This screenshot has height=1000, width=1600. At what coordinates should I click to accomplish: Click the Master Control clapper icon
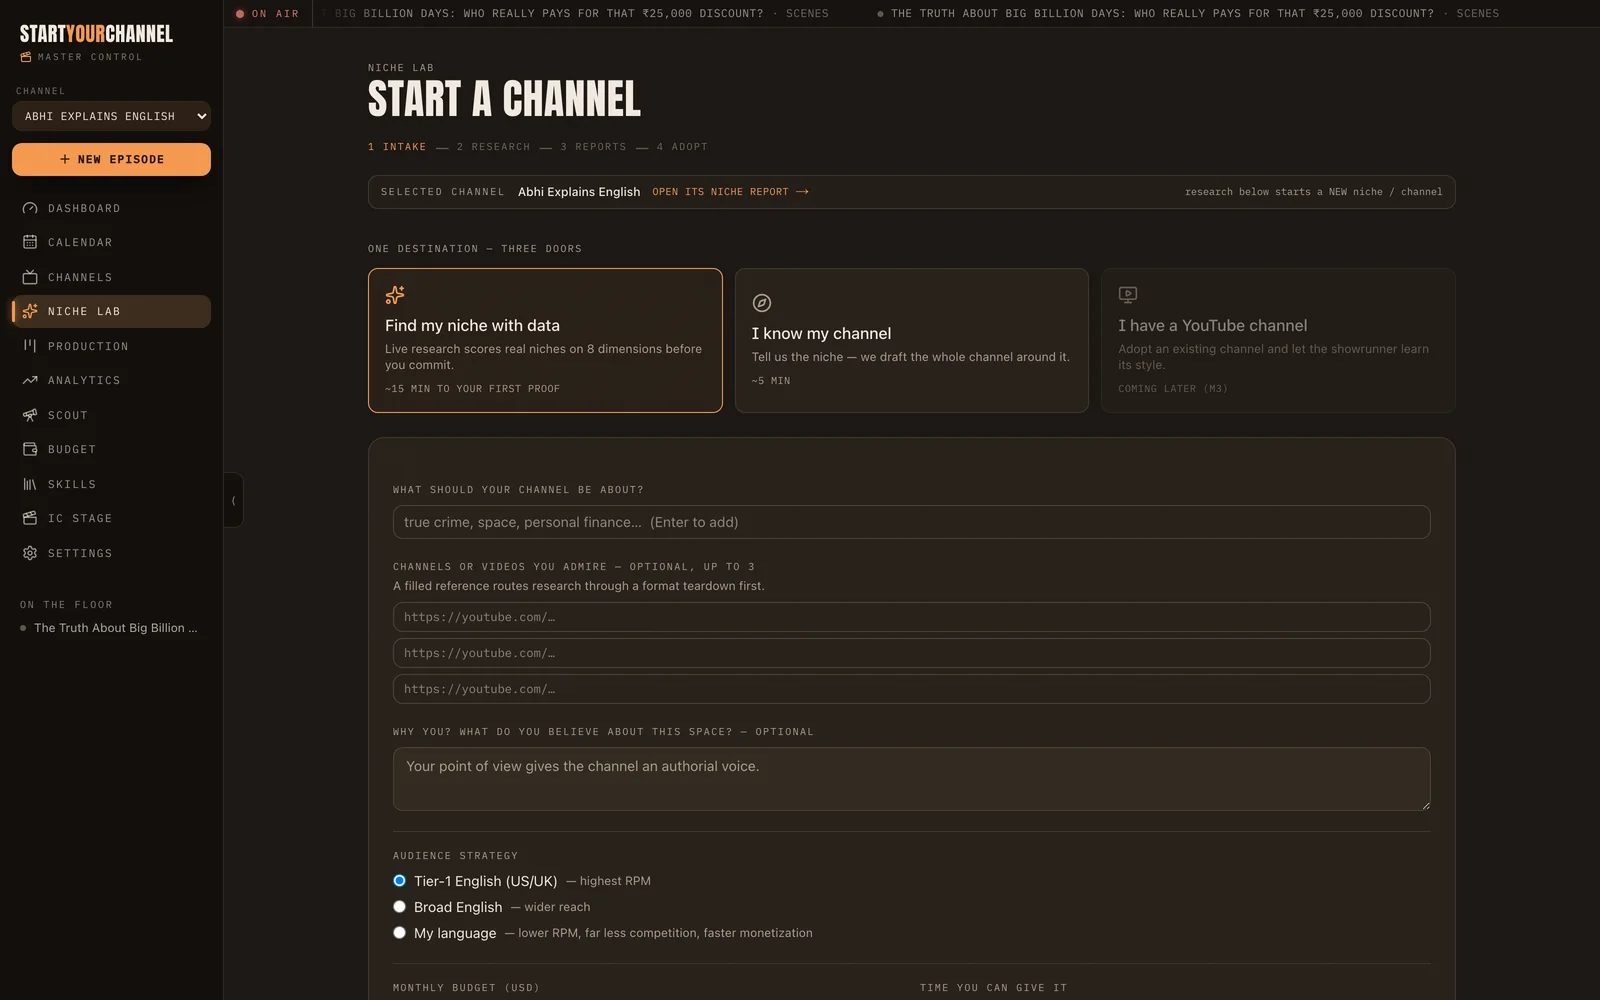point(26,57)
